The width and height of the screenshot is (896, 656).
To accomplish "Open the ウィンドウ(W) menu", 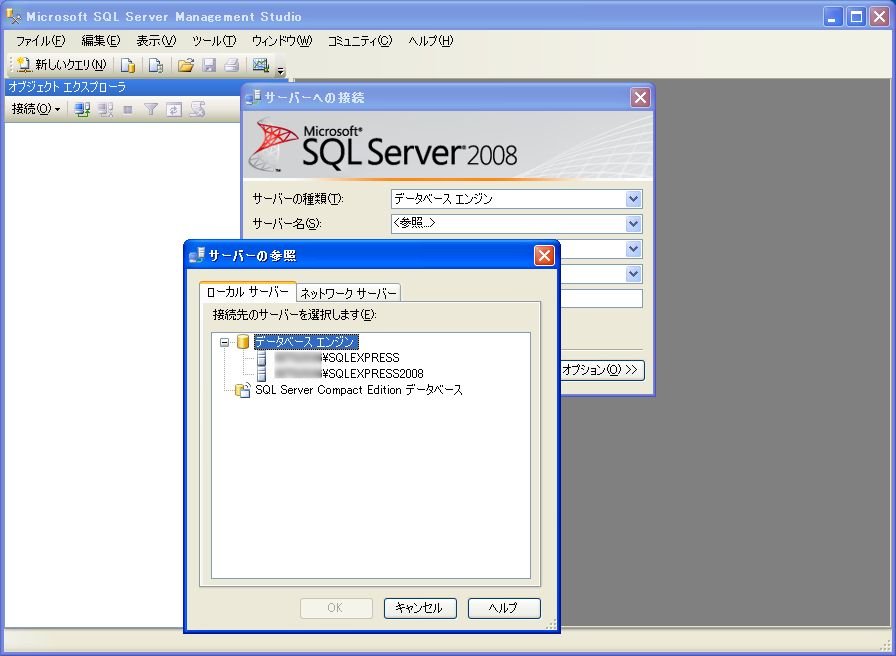I will (282, 41).
